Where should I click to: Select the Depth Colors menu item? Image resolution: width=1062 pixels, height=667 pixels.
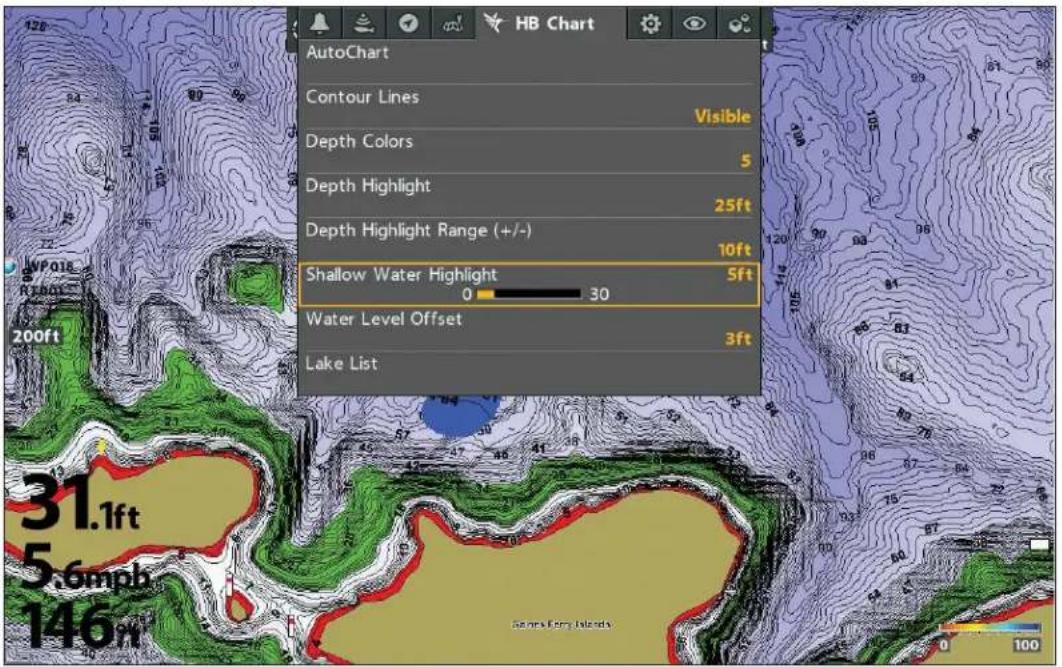coord(529,151)
